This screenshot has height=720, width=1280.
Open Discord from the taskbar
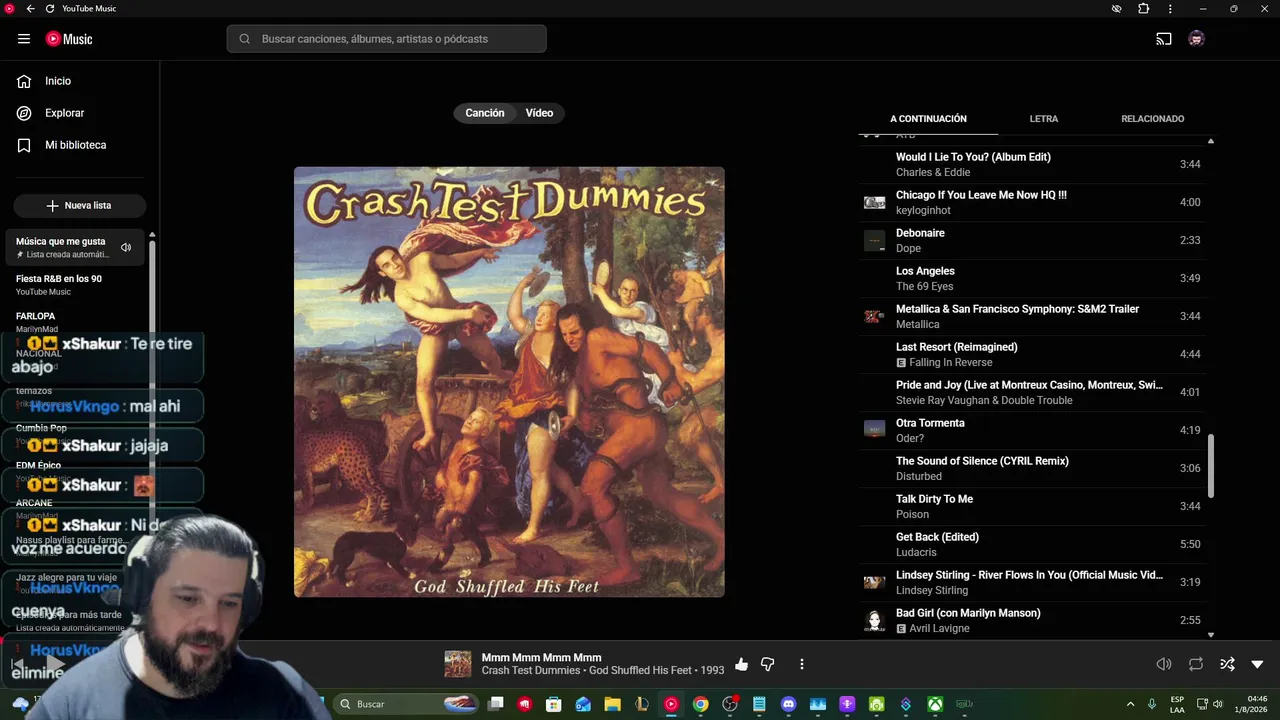pyautogui.click(x=788, y=704)
